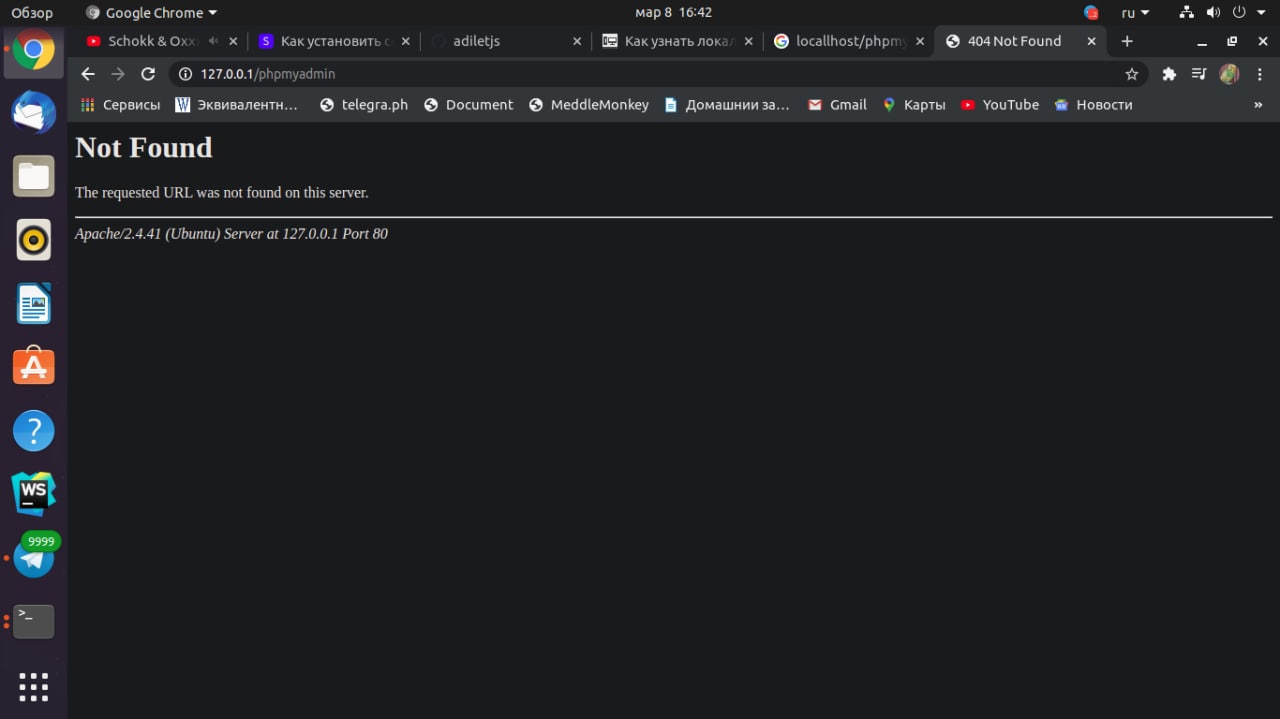
Task: Click the 'Not Found' heading text
Action: [x=144, y=147]
